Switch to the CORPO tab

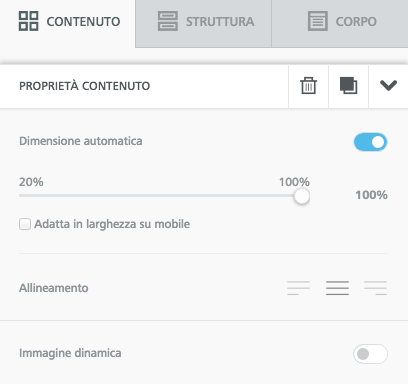340,23
